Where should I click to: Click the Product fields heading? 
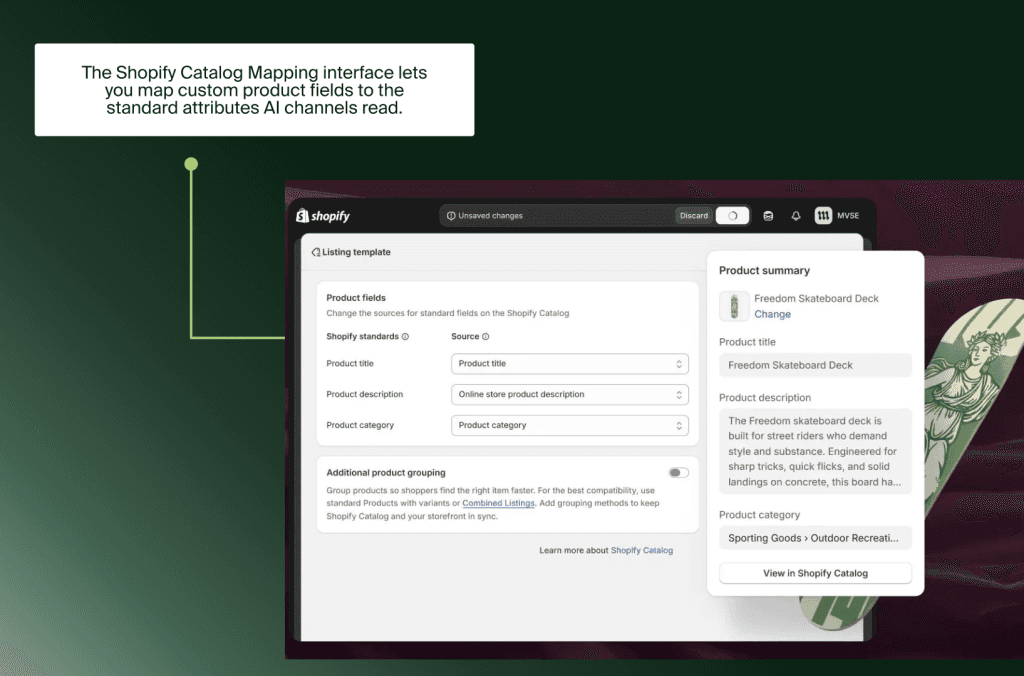tap(356, 297)
